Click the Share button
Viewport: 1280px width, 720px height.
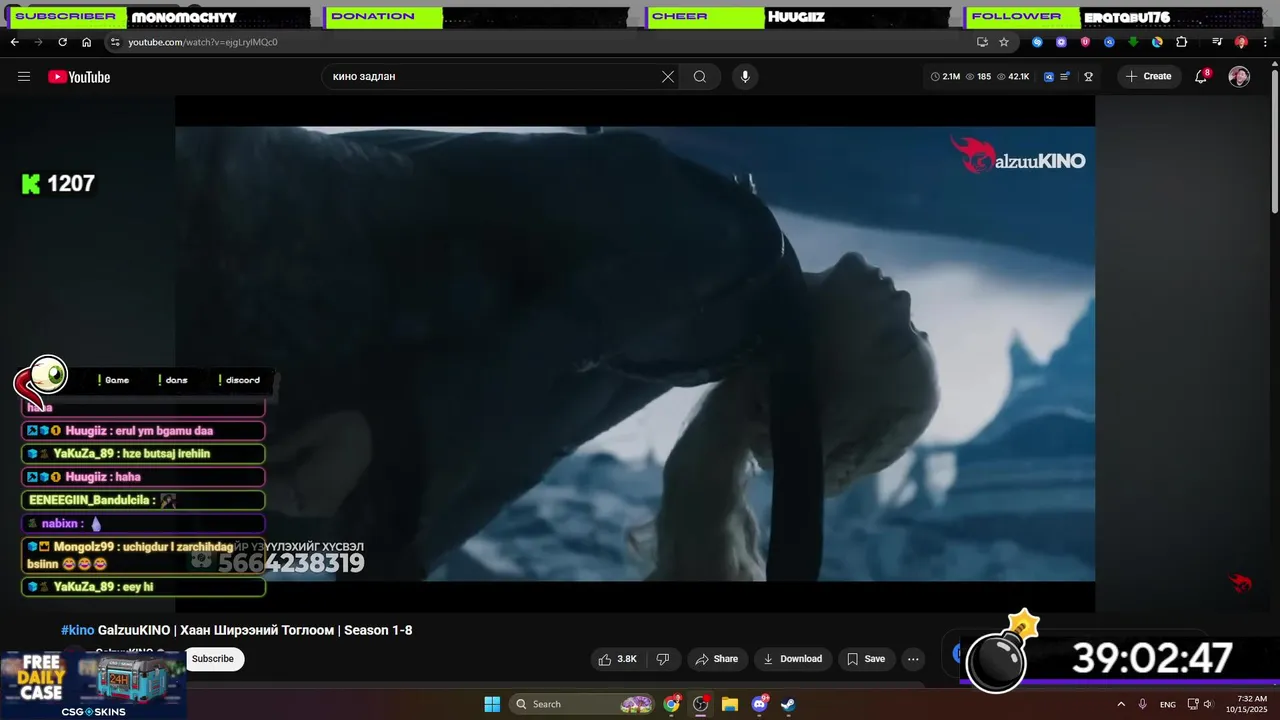tap(716, 659)
